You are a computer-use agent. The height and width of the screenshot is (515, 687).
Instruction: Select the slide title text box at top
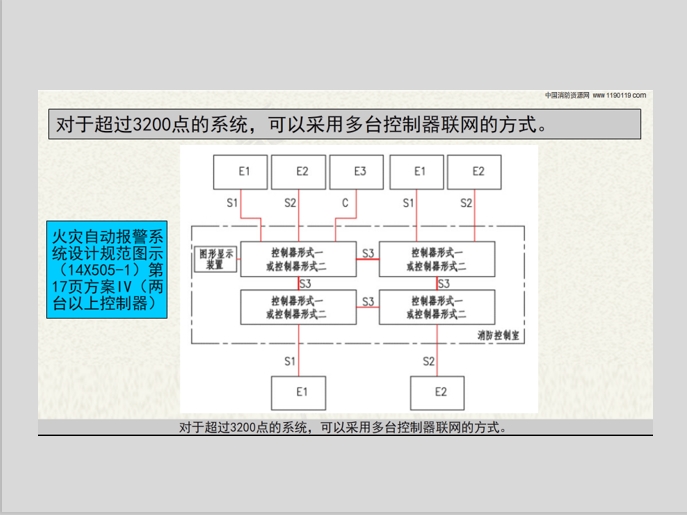click(340, 125)
